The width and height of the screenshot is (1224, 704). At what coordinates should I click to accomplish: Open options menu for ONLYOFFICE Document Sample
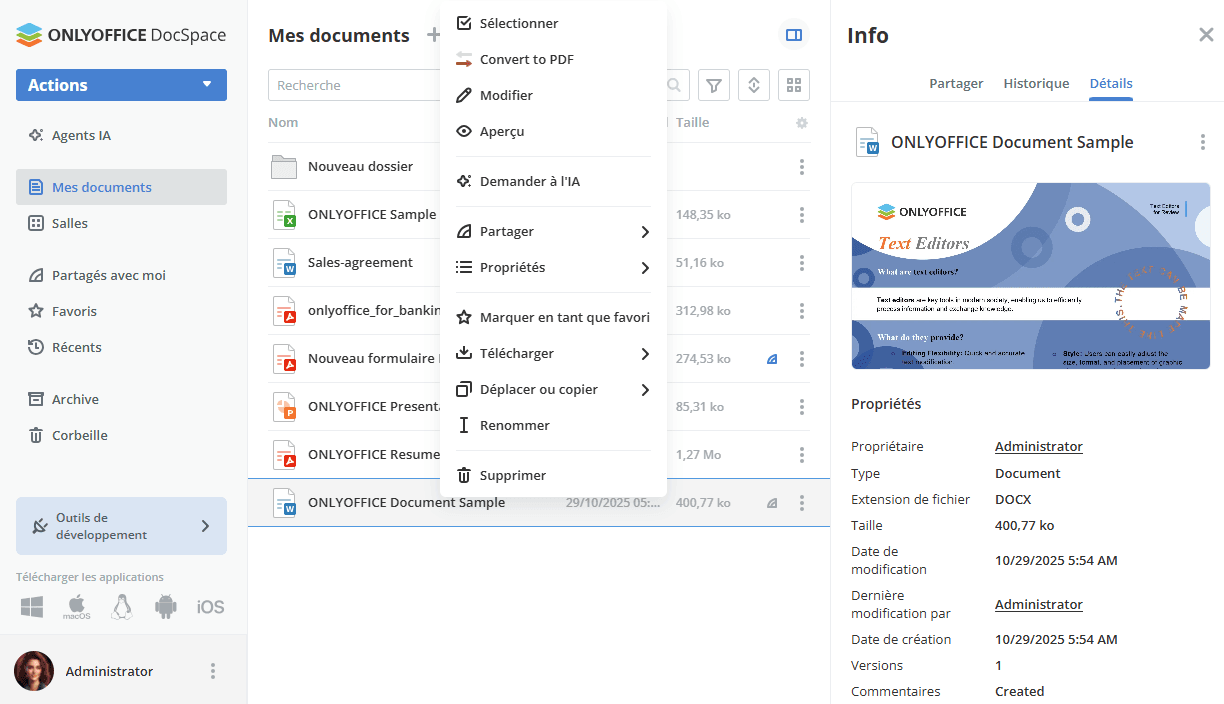(801, 503)
